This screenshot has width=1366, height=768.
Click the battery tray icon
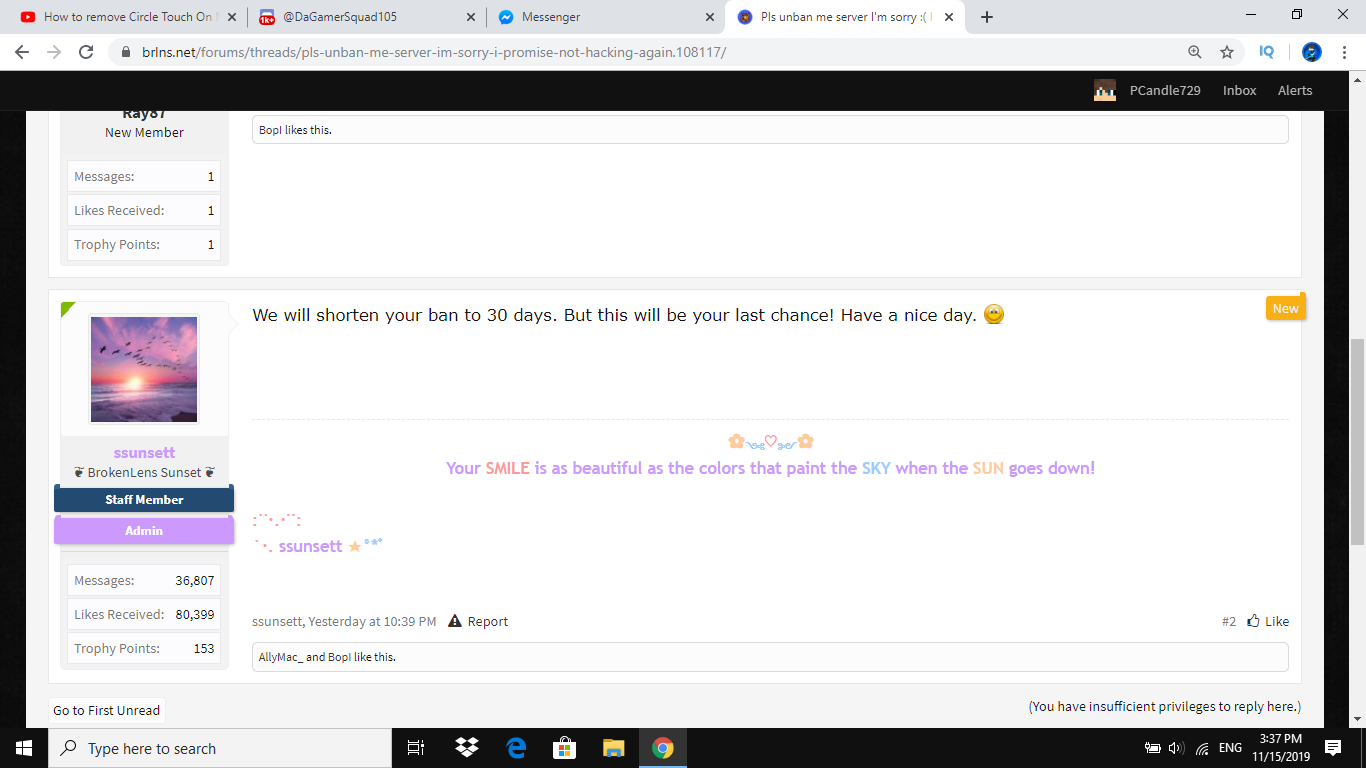tap(1152, 748)
